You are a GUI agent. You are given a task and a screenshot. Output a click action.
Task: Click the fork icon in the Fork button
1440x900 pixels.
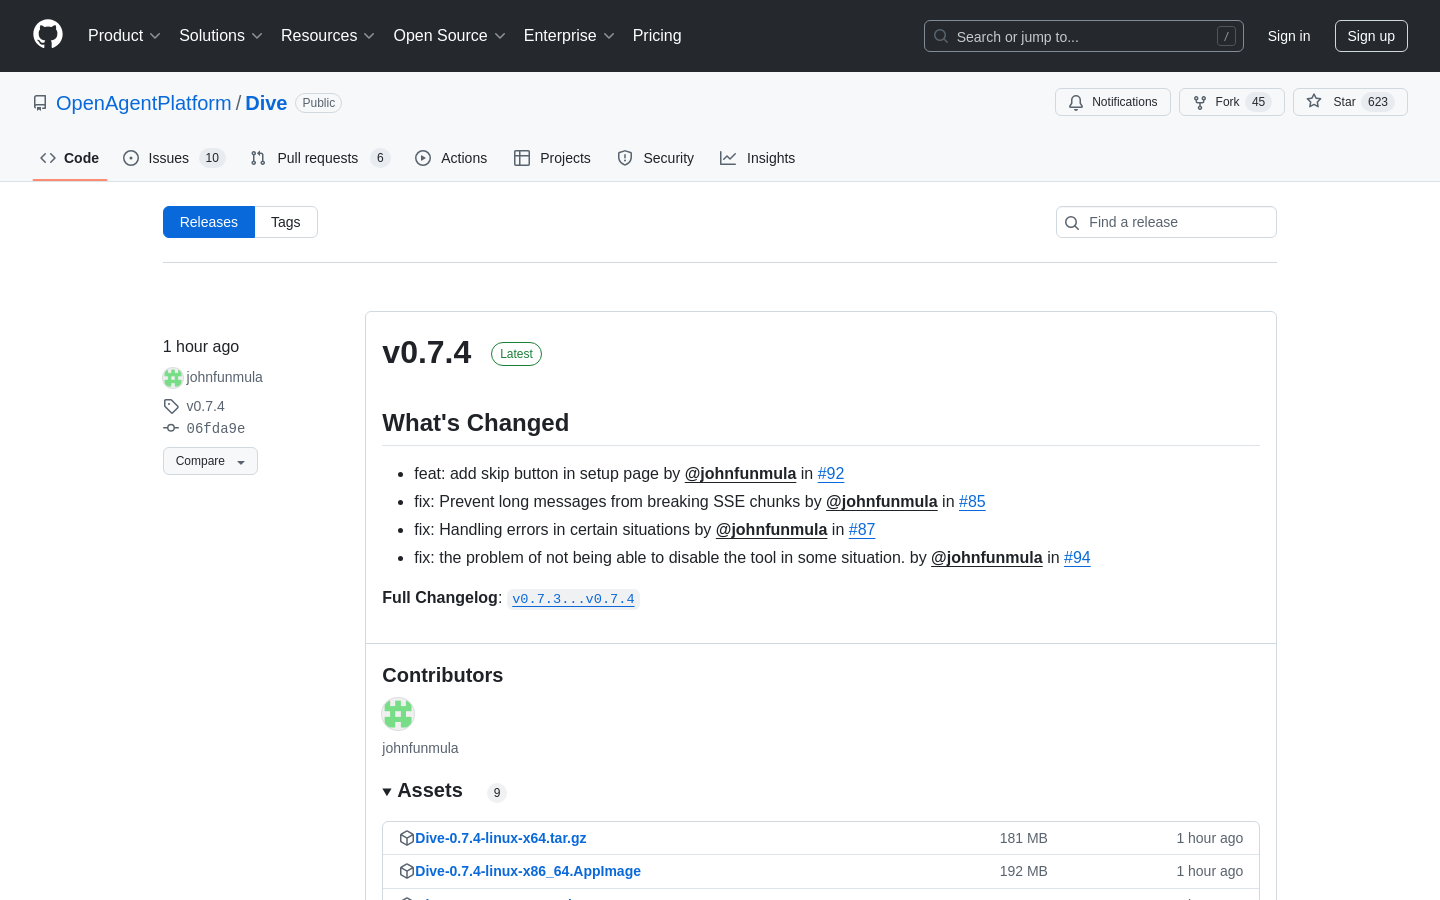(x=1200, y=102)
